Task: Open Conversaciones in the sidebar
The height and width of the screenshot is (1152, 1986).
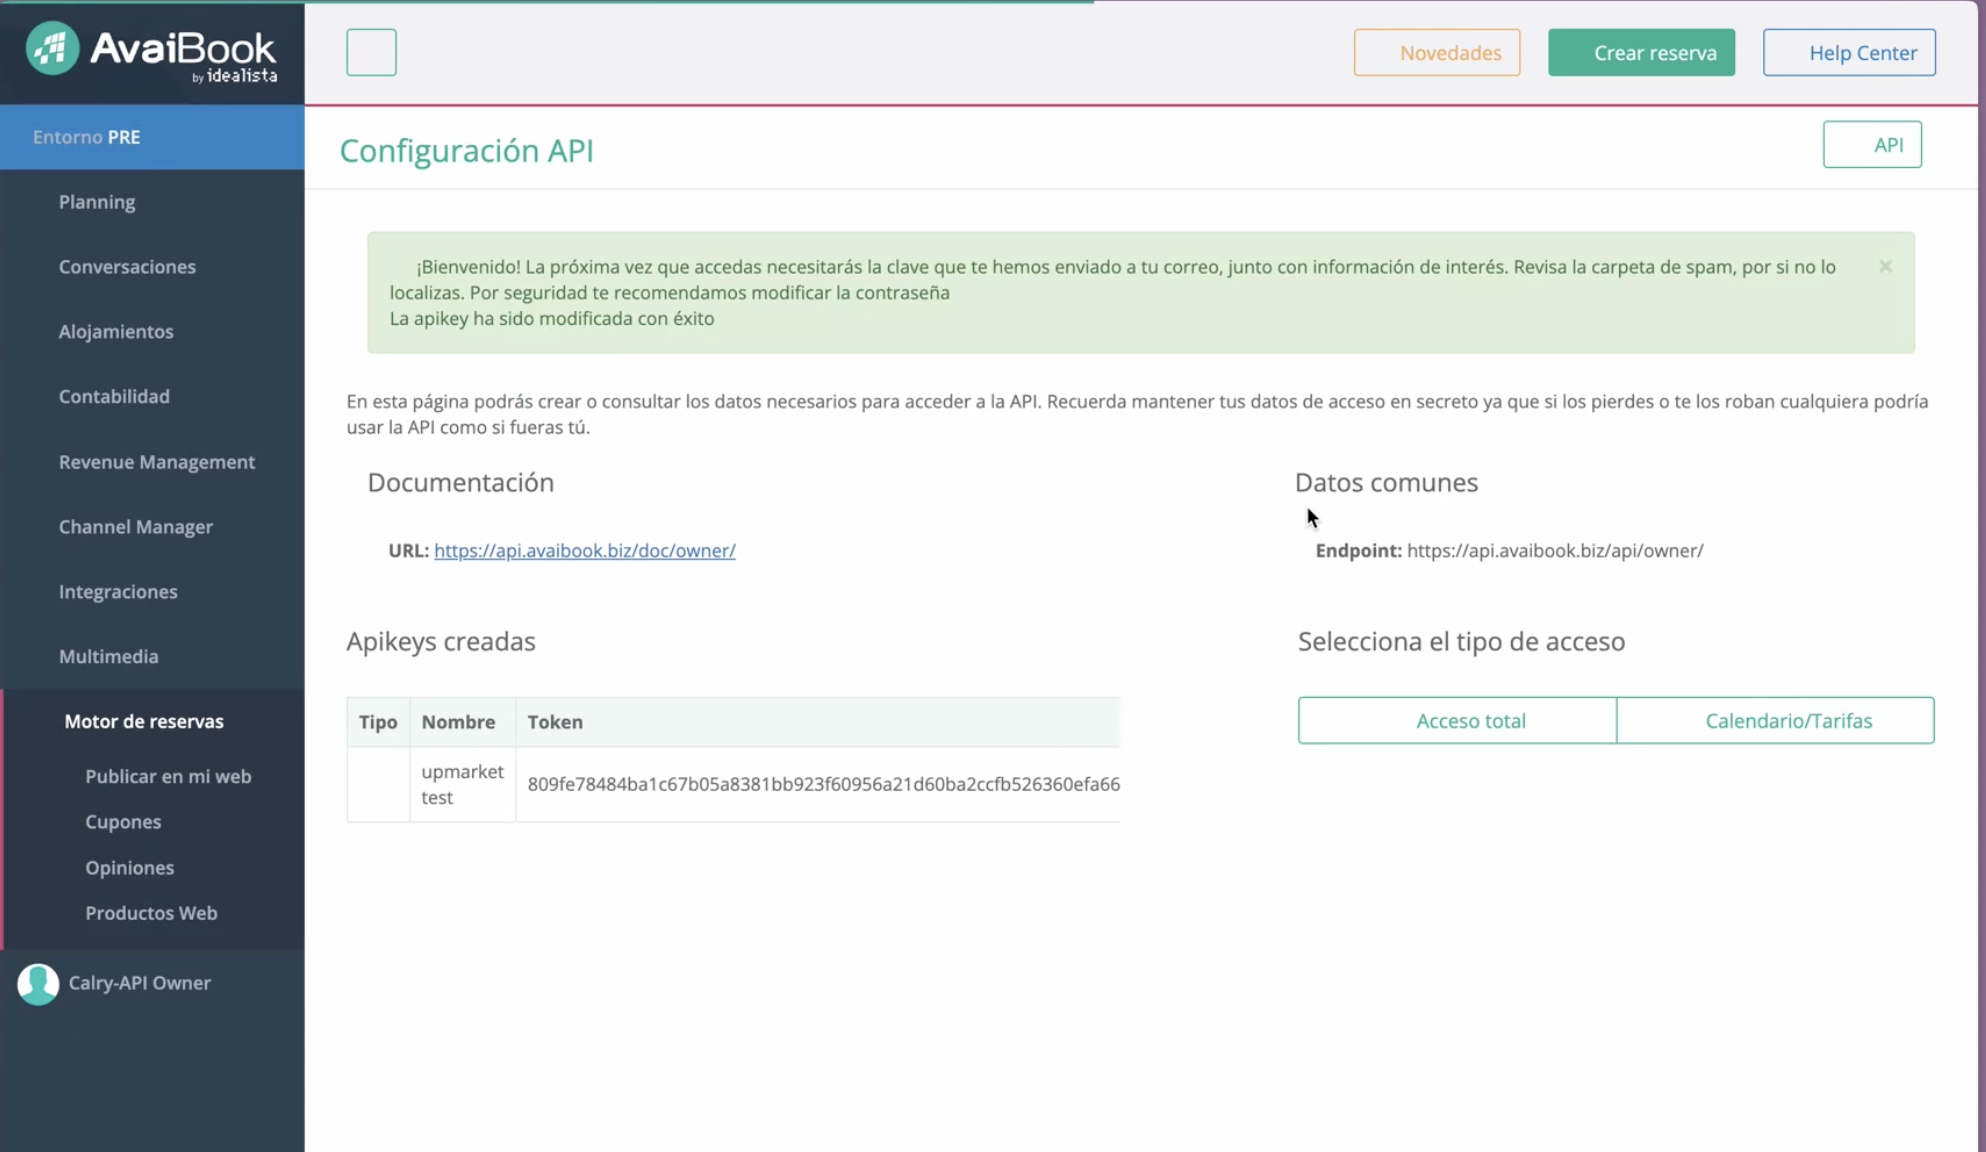Action: click(x=127, y=267)
